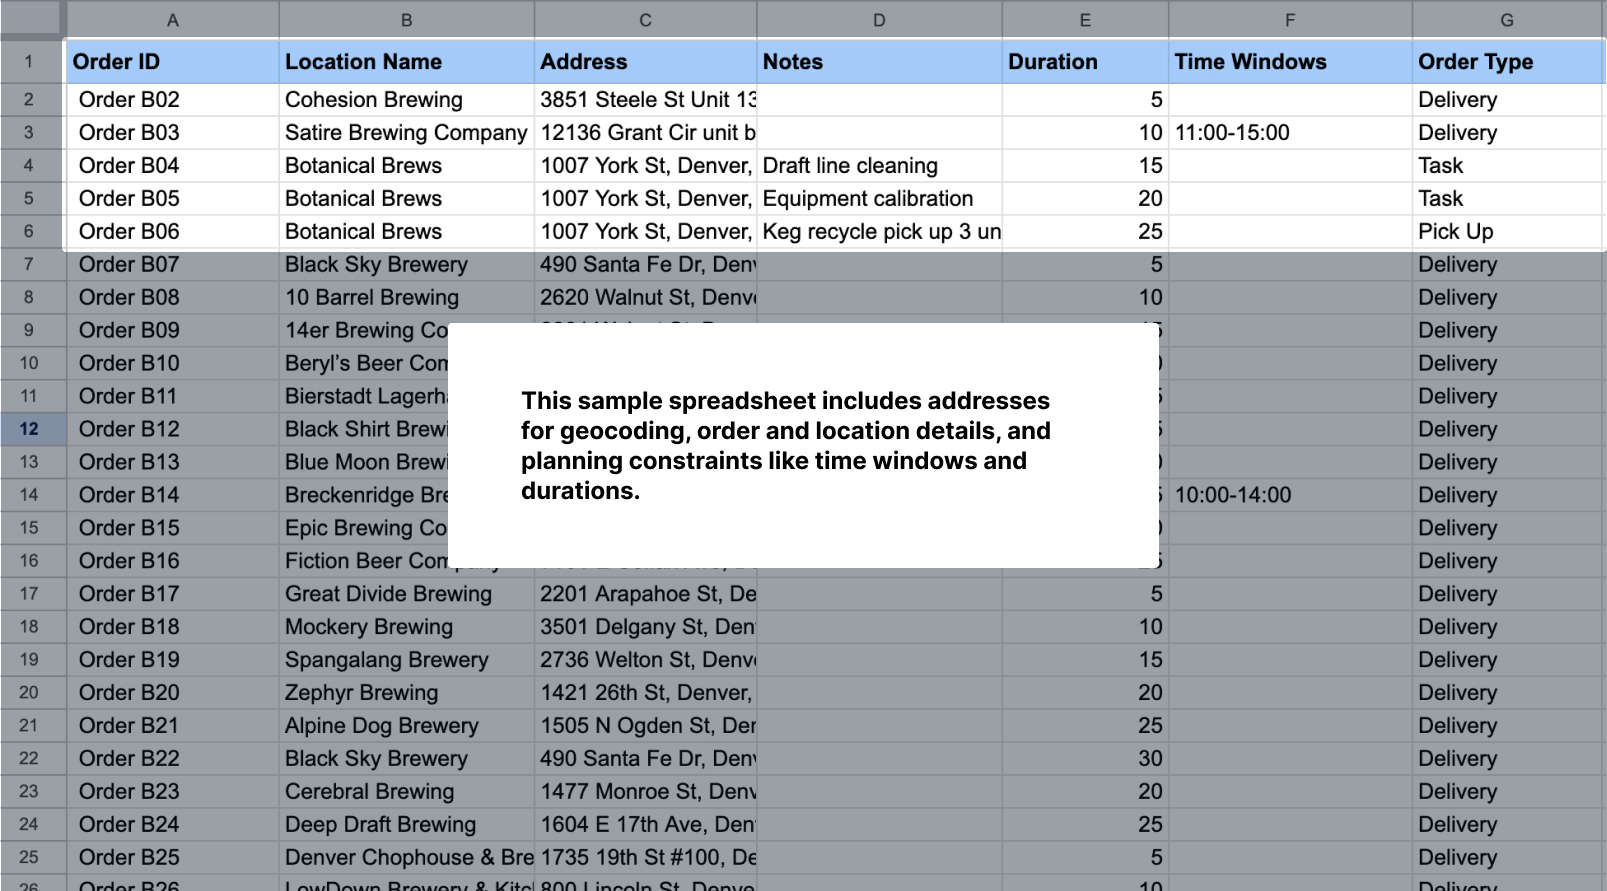Click the Pick Up order type cell
Screen dimensions: 1607x891
pos(1509,231)
